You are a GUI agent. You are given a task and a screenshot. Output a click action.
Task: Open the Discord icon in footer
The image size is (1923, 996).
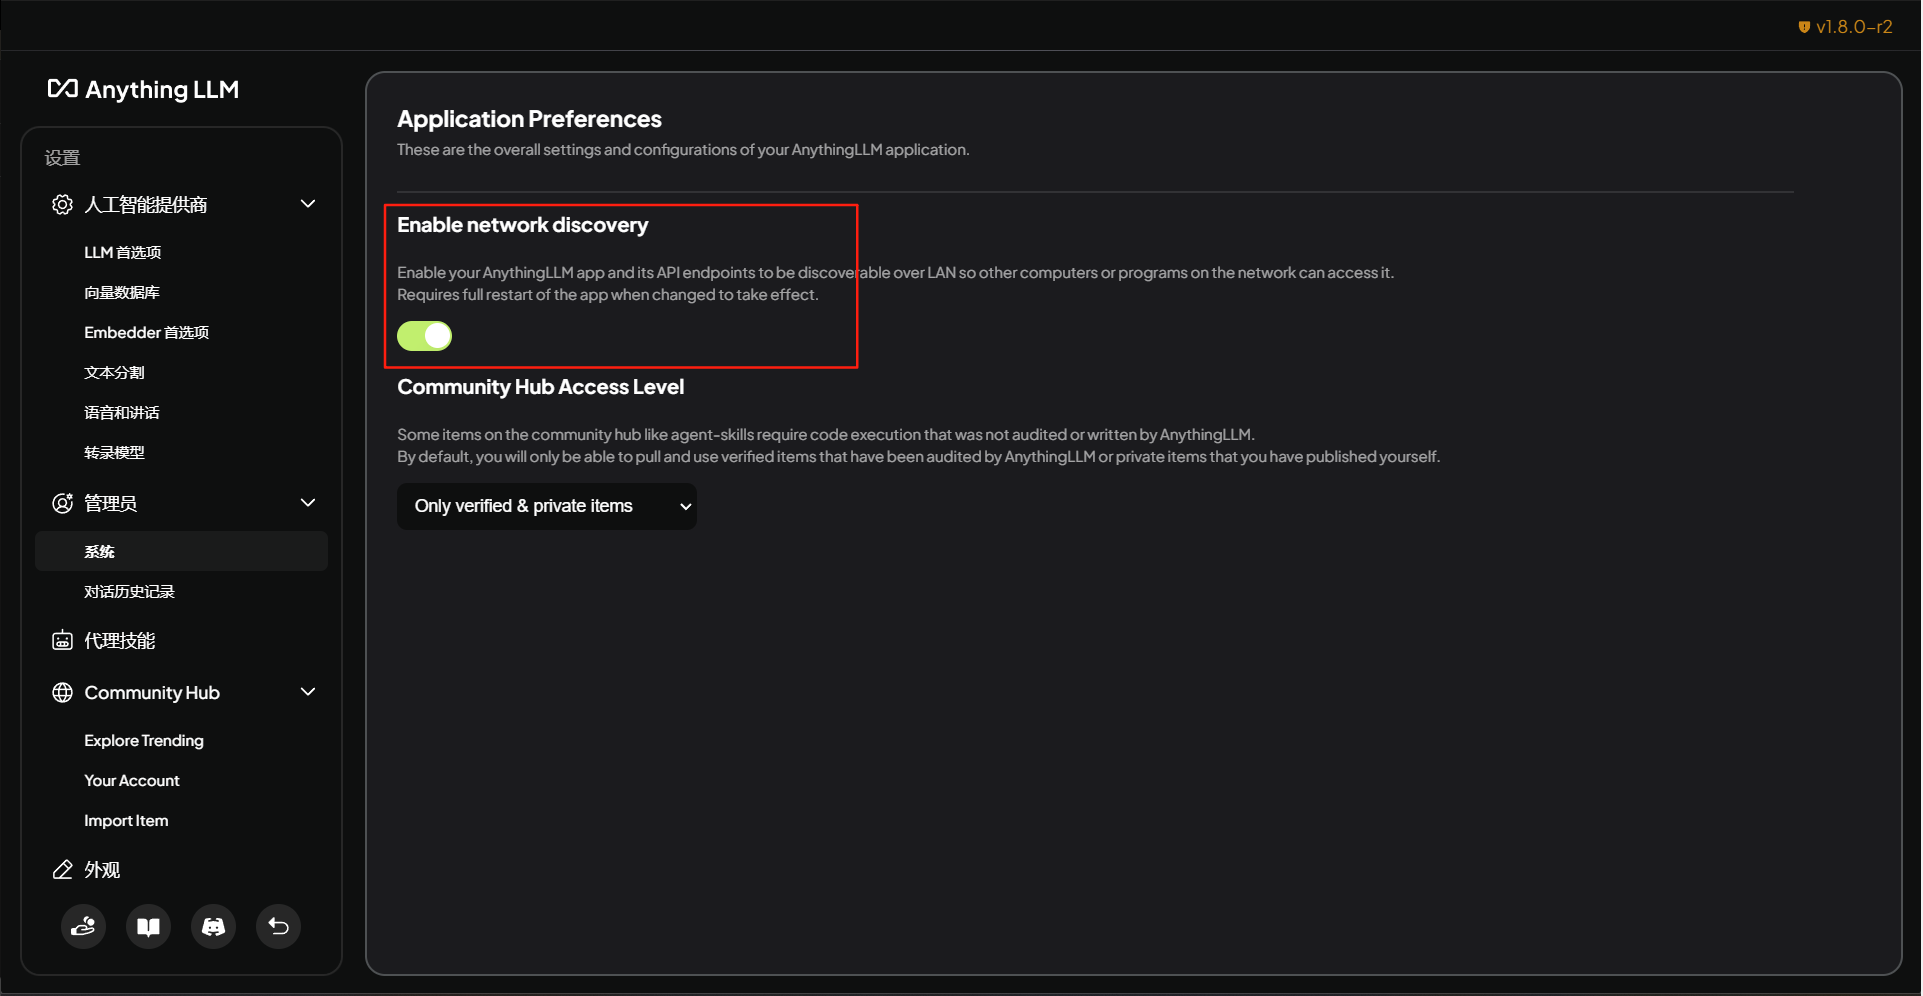coord(213,926)
